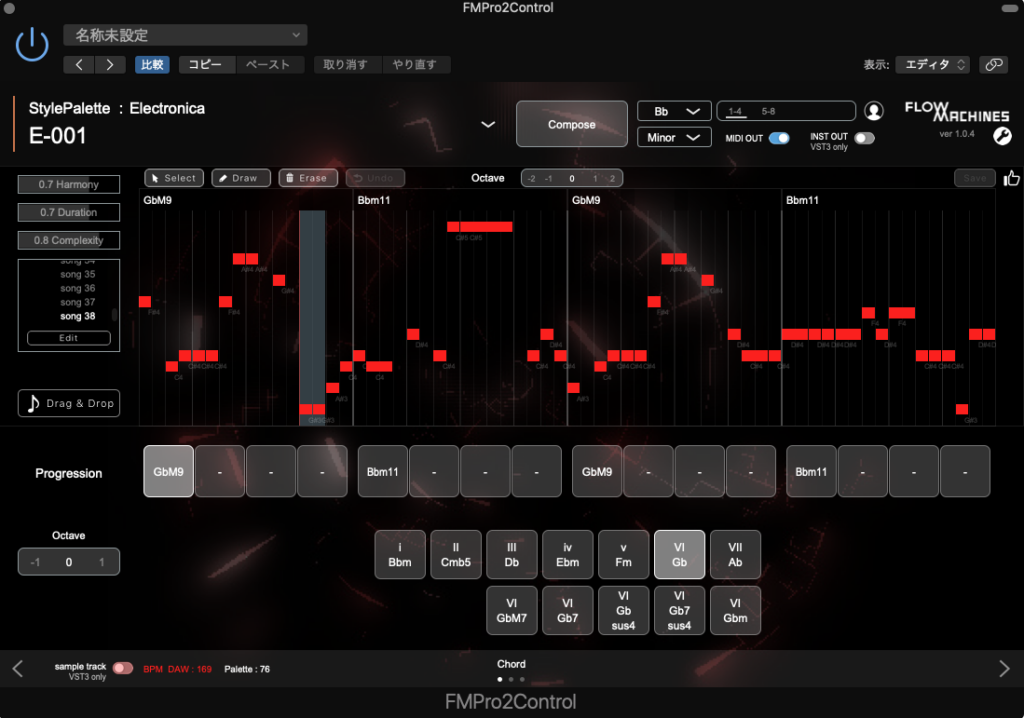Image resolution: width=1024 pixels, height=718 pixels.
Task: Go to the previous preset arrow
Action: click(79, 65)
